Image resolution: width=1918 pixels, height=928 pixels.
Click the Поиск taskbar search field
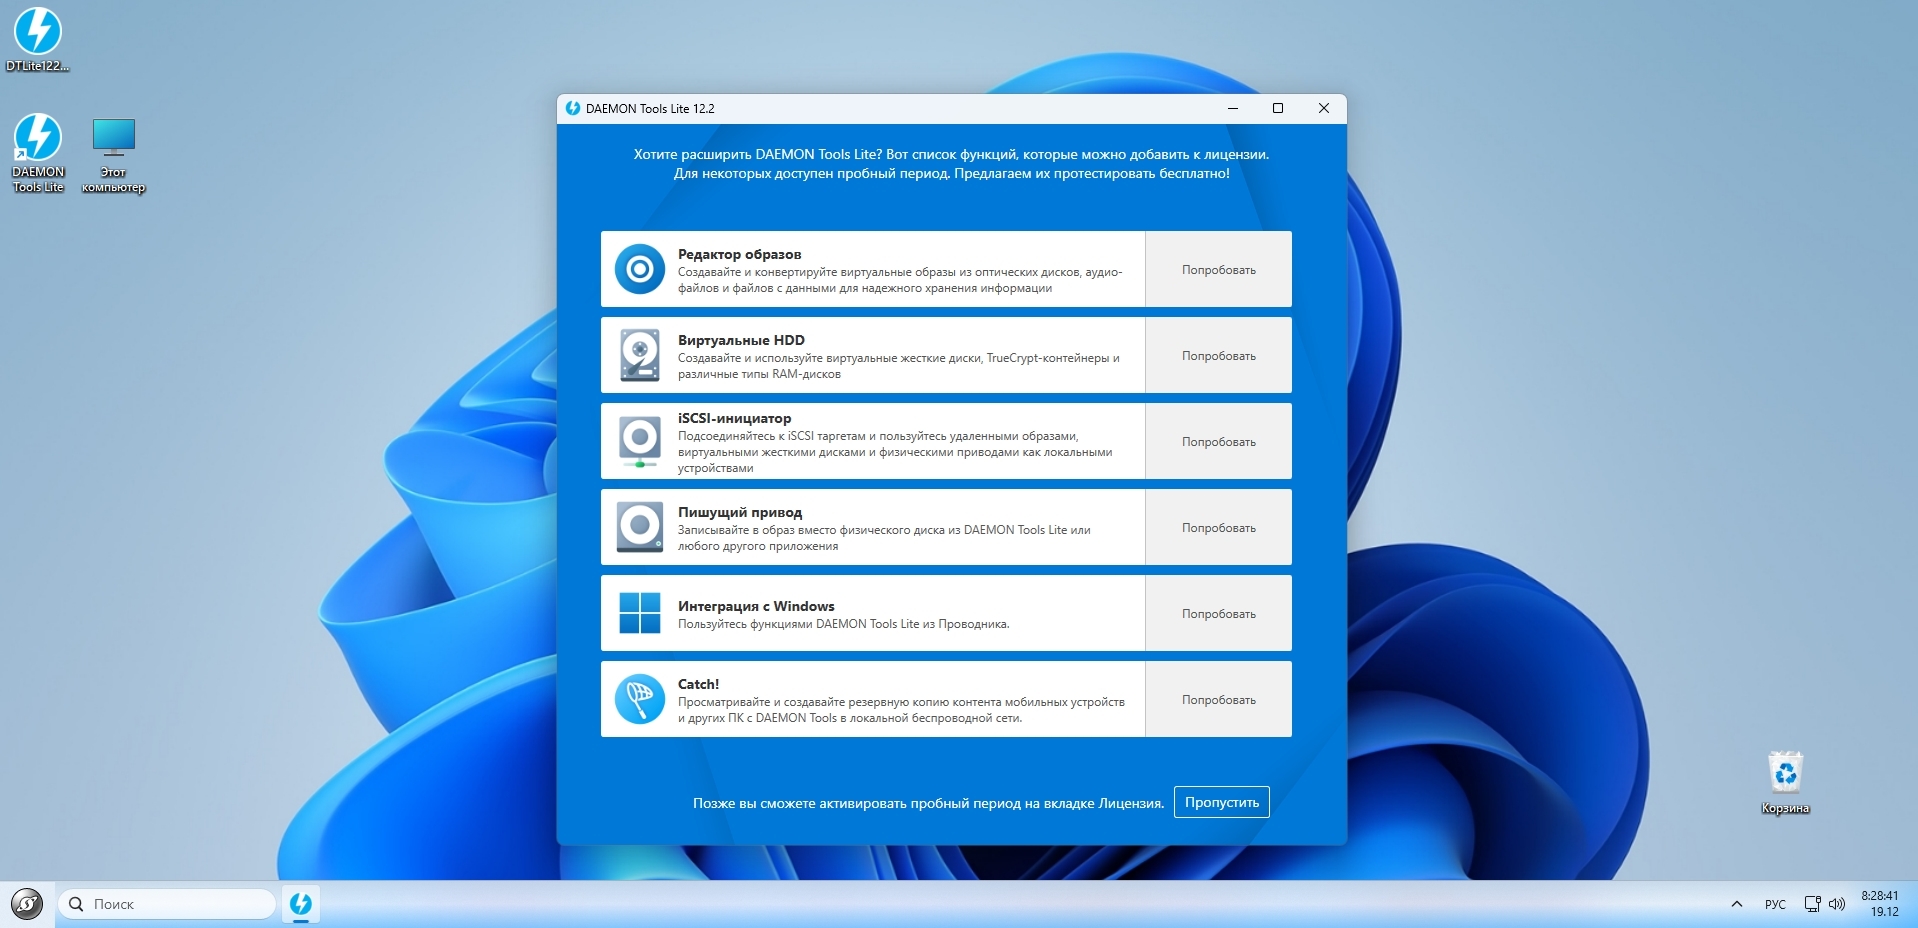coord(167,904)
